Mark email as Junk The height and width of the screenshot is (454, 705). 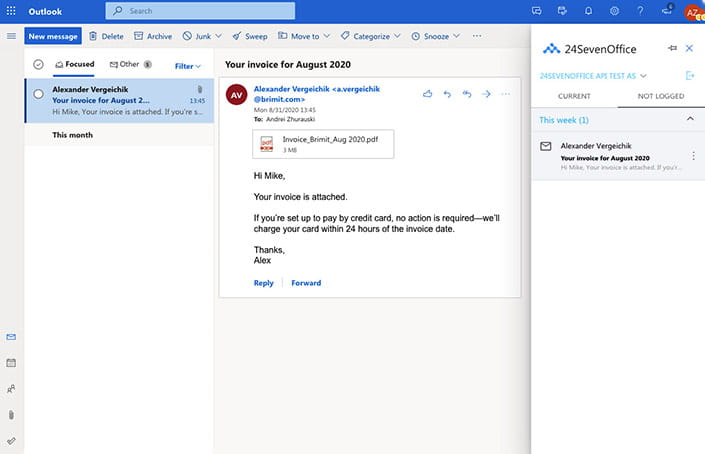[197, 36]
